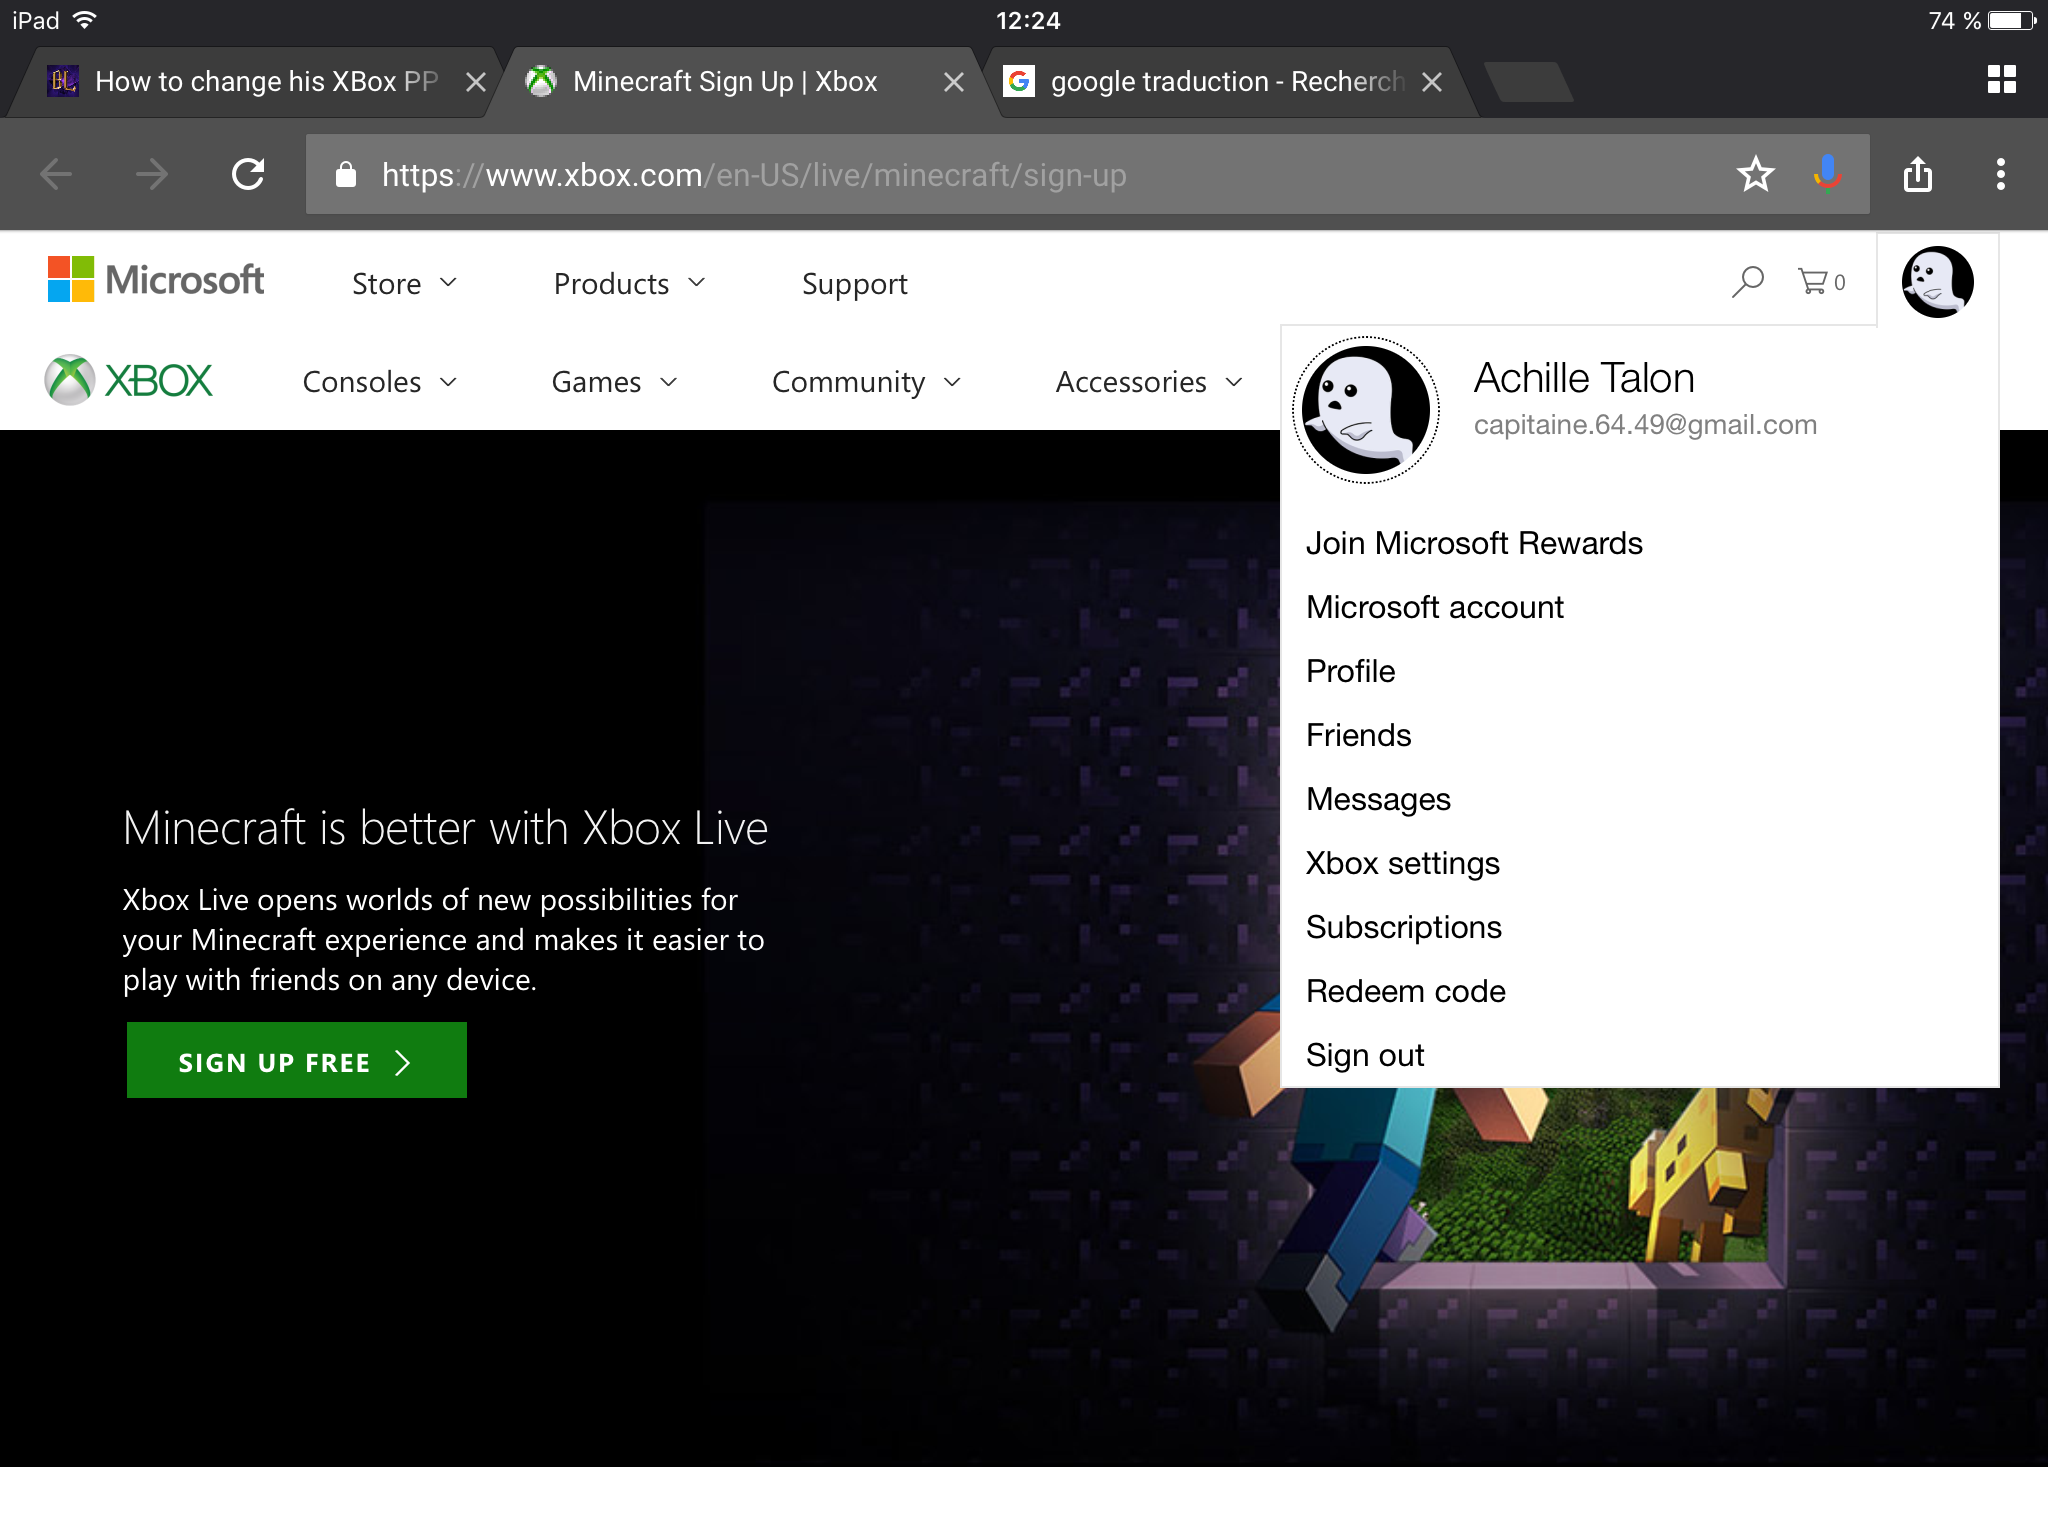Open Profile in the account menu
This screenshot has height=1536, width=2048.
click(1350, 671)
